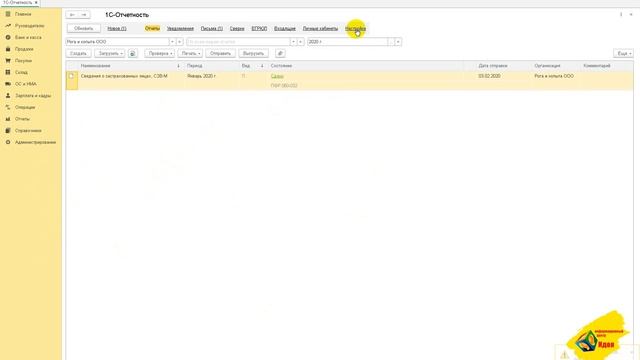
Task: Click Рога и копыта ООО table cell
Action: coord(554,76)
